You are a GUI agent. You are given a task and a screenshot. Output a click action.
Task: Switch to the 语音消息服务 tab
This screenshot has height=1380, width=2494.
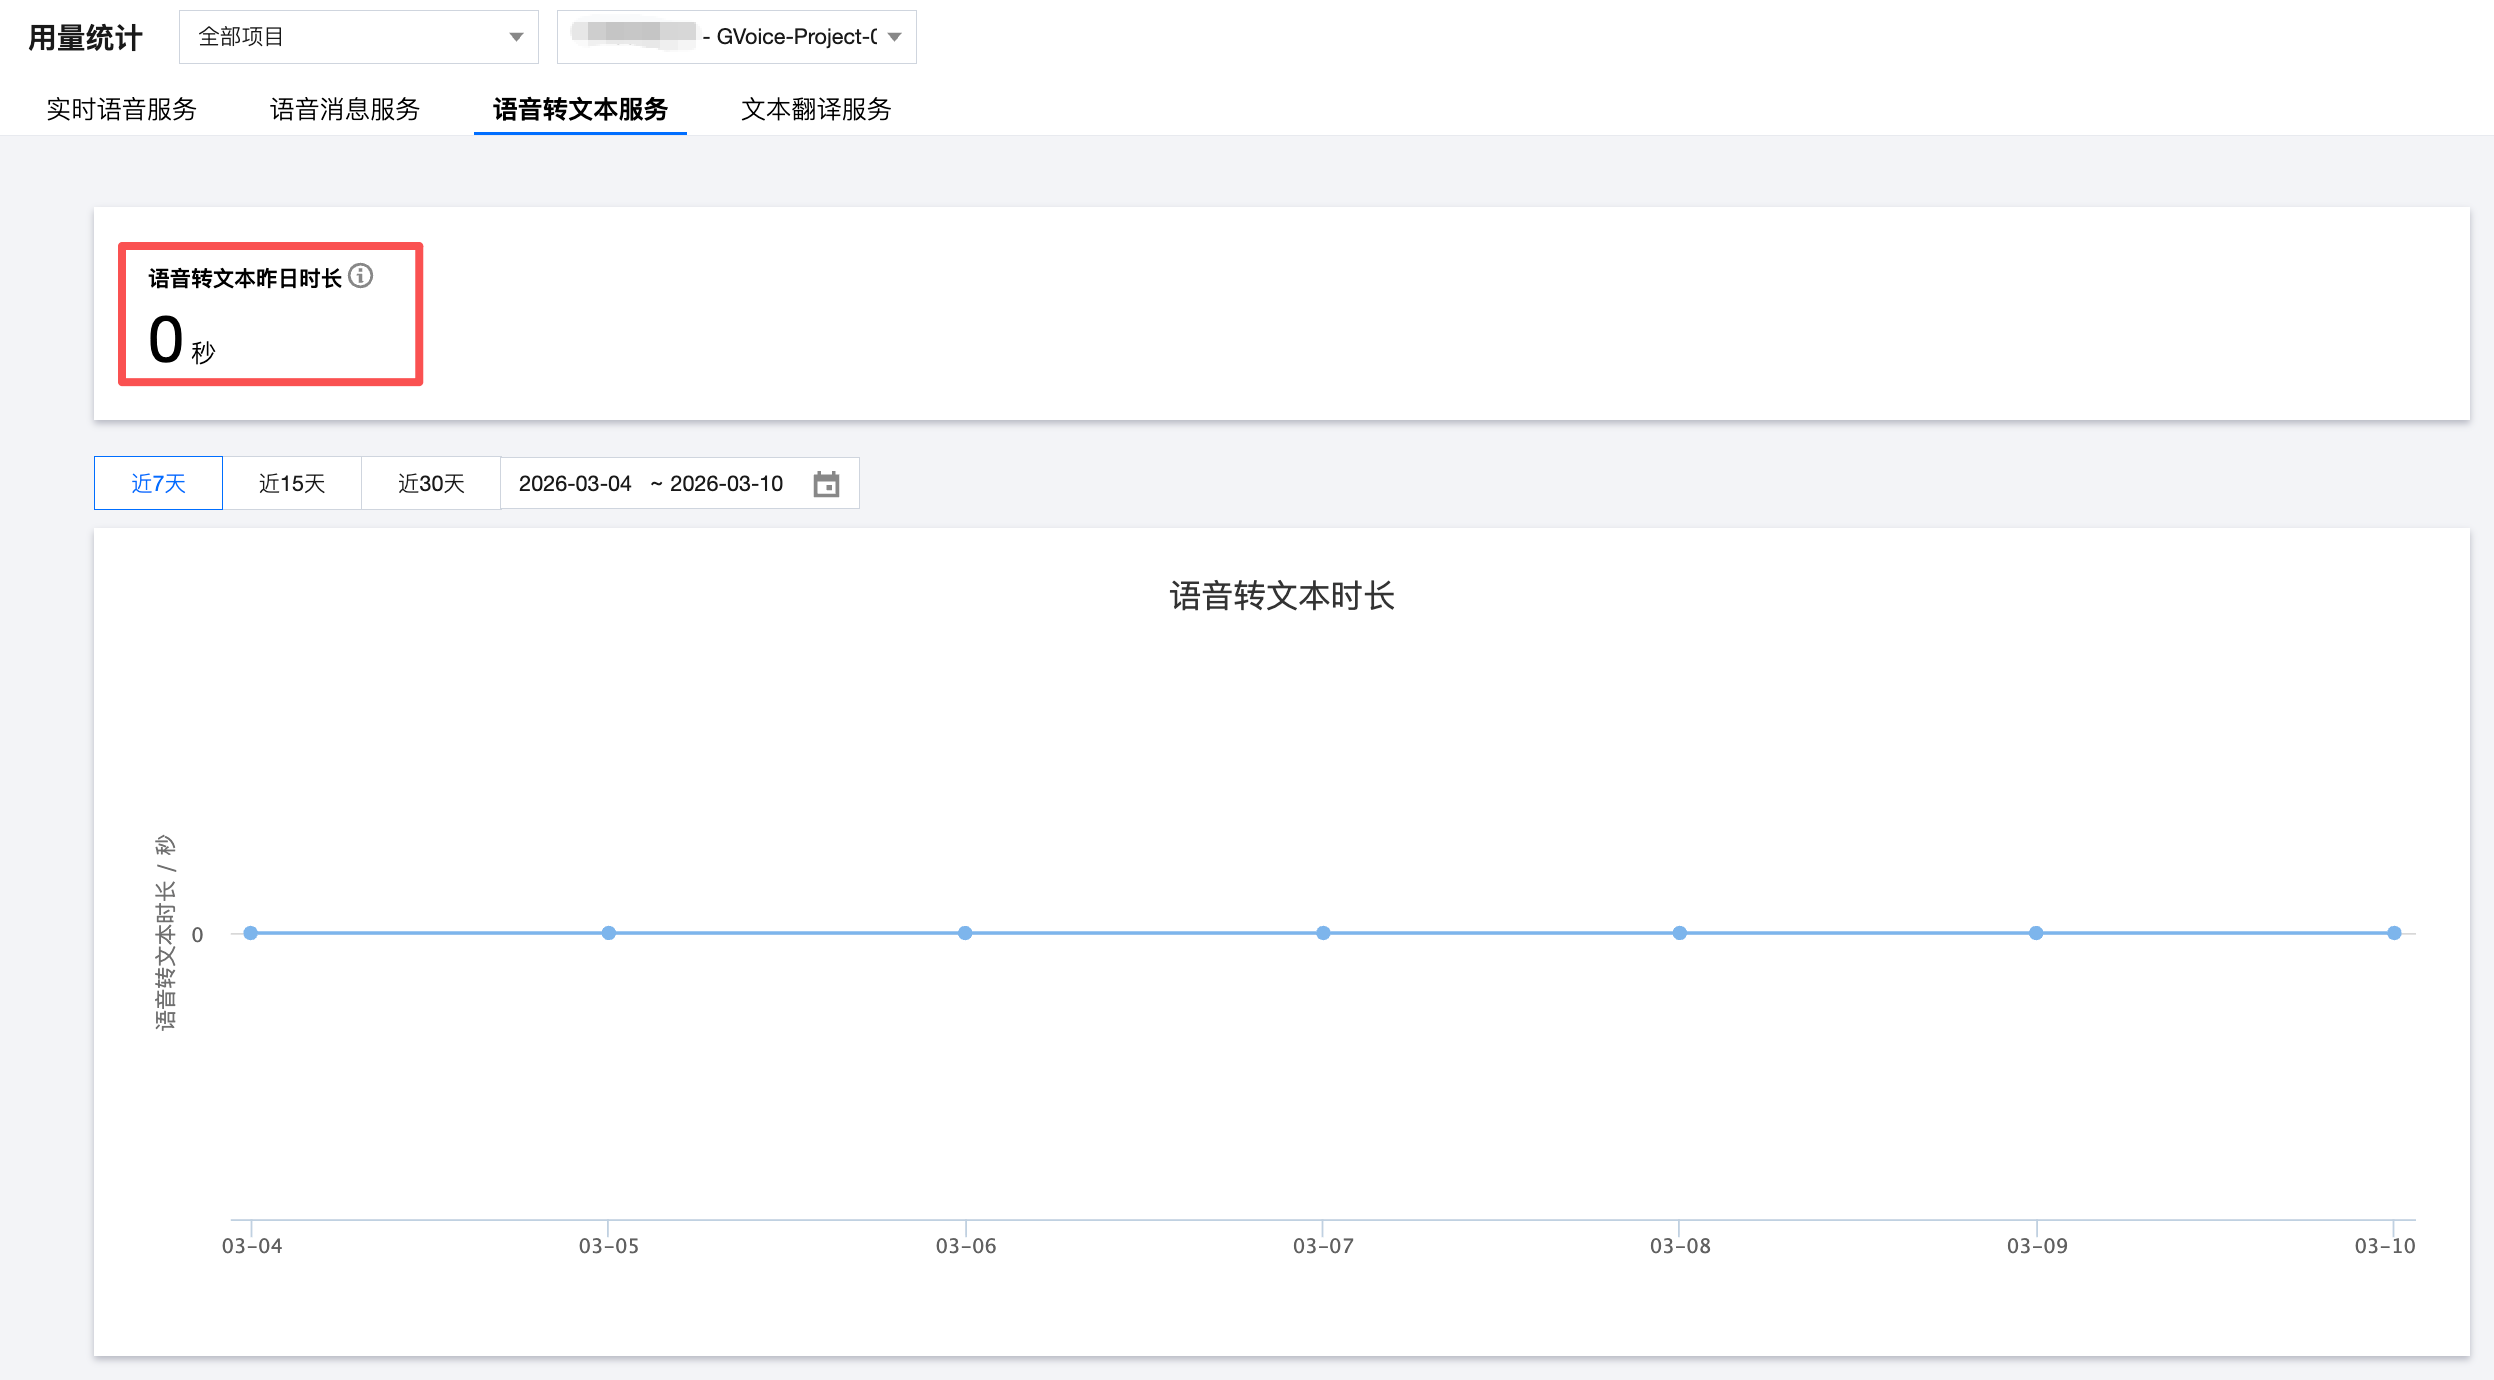[345, 109]
